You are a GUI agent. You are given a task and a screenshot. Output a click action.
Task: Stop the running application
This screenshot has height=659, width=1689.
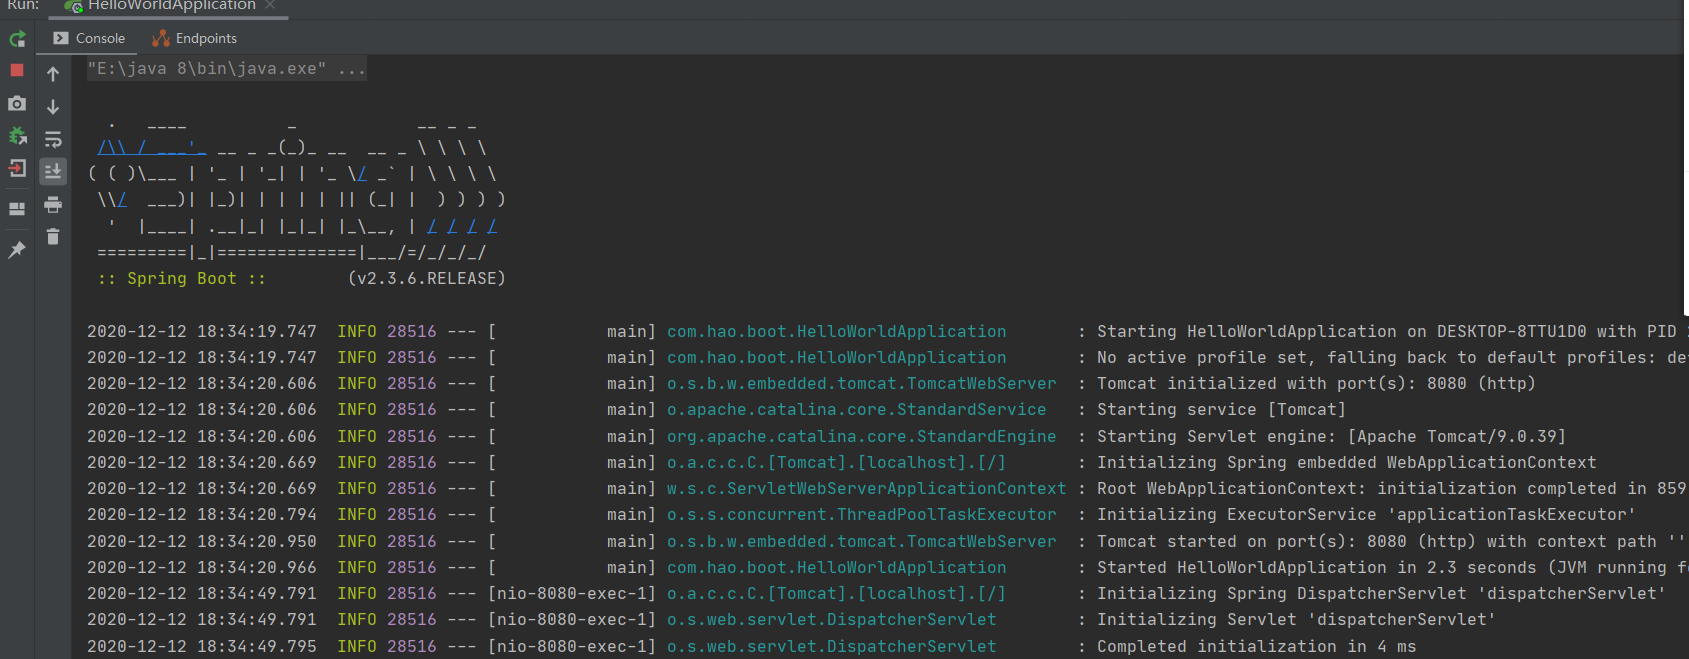[x=17, y=70]
